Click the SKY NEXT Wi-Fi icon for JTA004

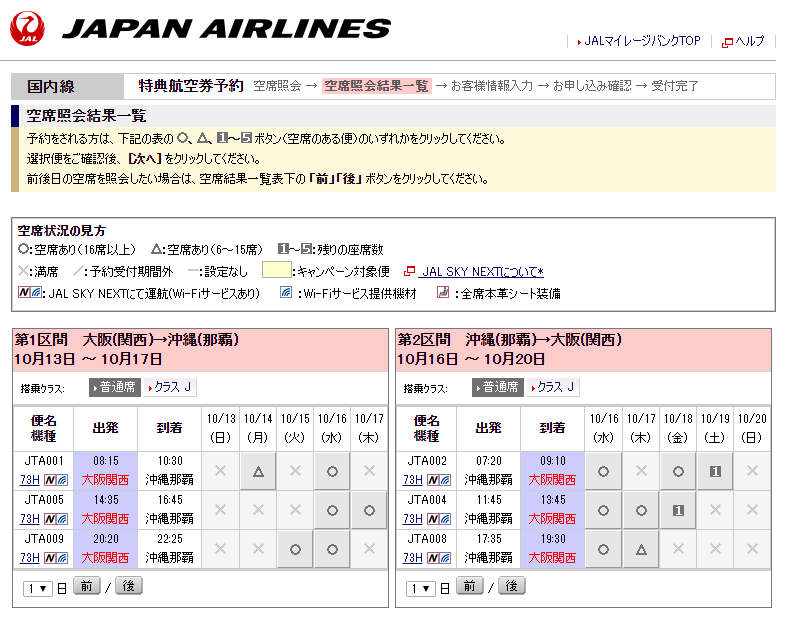coord(439,519)
